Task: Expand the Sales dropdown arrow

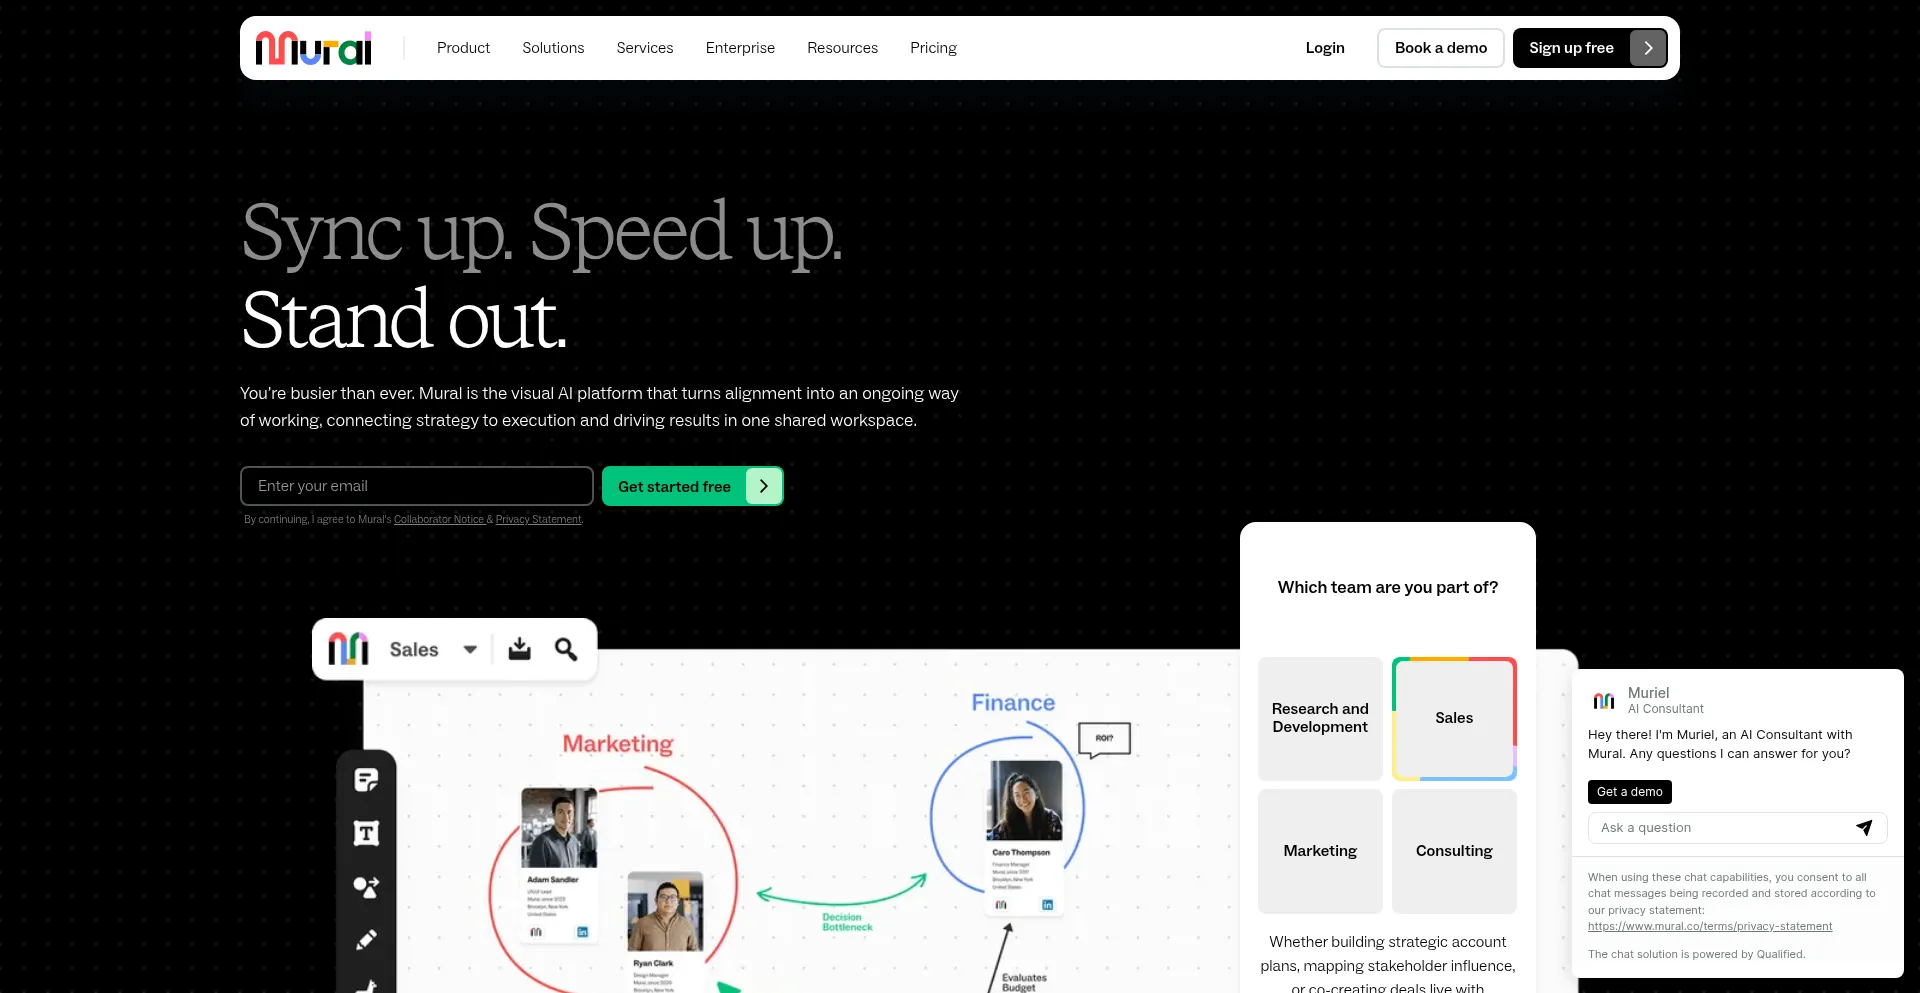Action: click(x=470, y=650)
